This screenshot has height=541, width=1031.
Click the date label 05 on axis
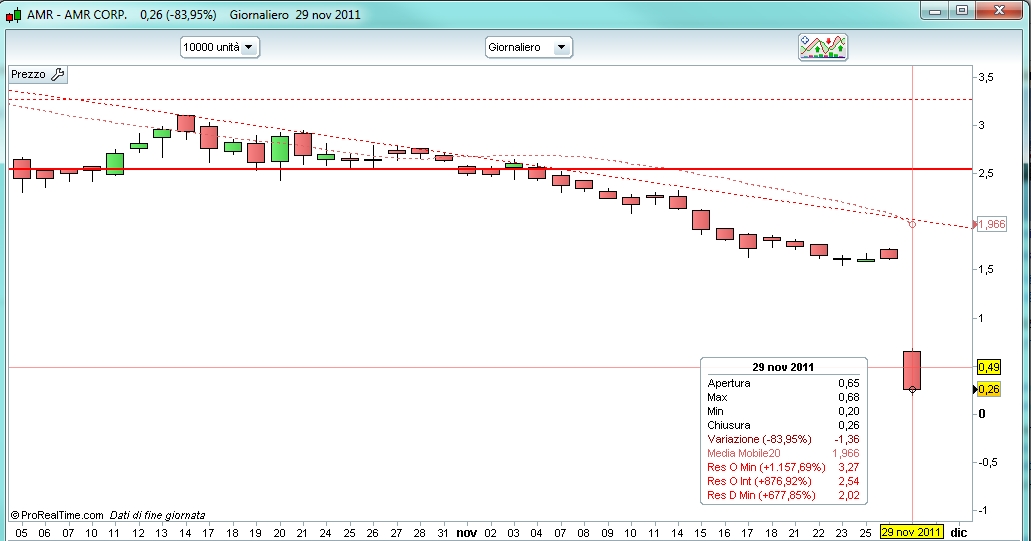[x=21, y=532]
